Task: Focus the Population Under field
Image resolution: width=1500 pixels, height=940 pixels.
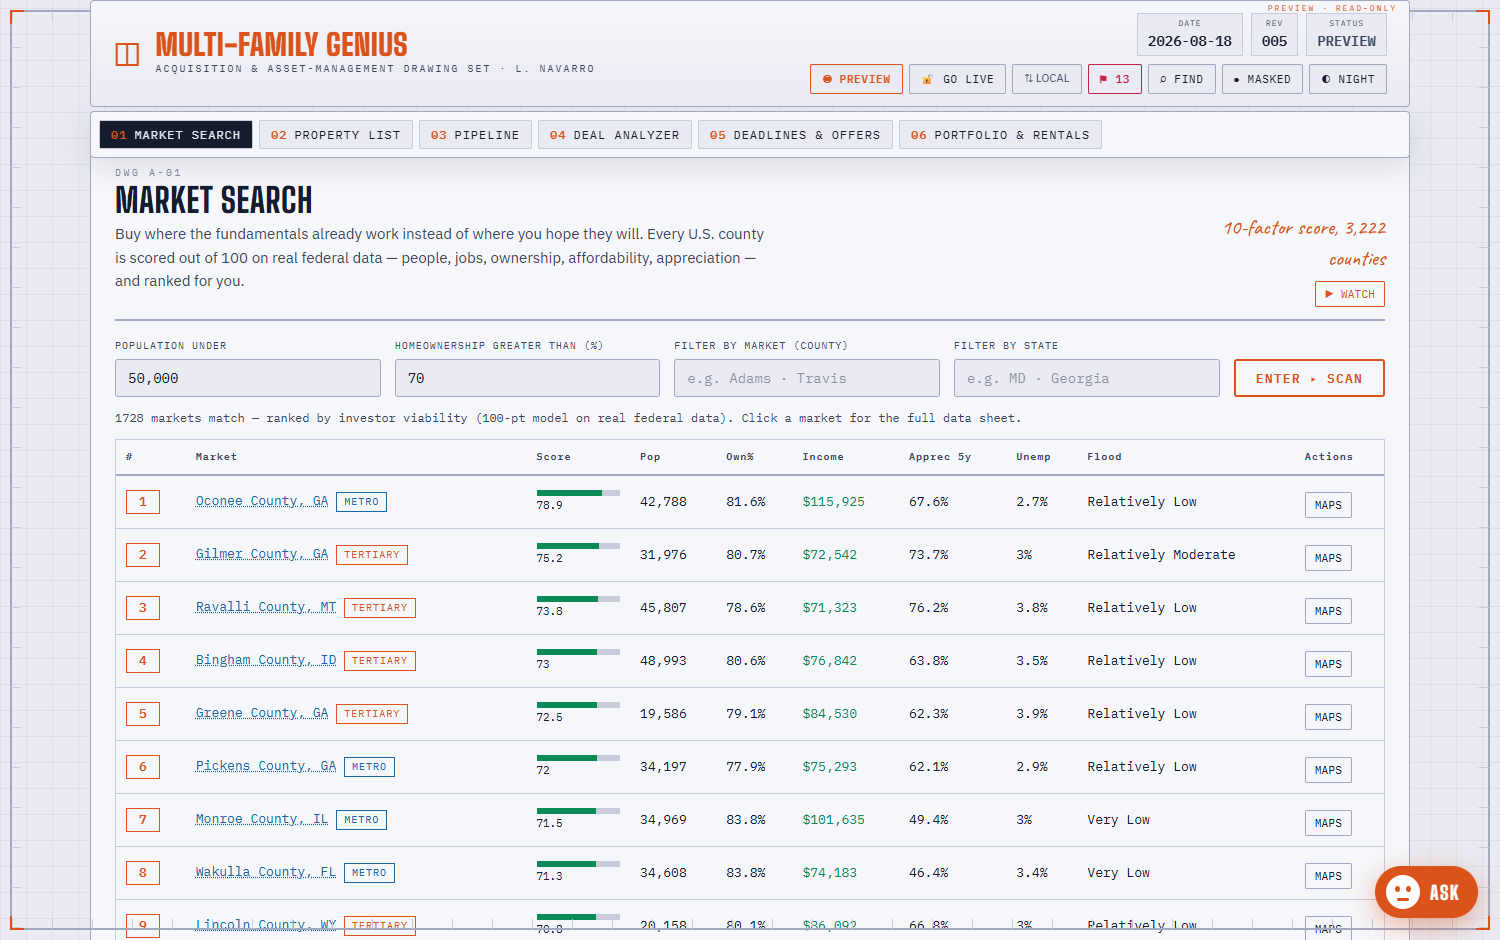Action: pyautogui.click(x=248, y=378)
